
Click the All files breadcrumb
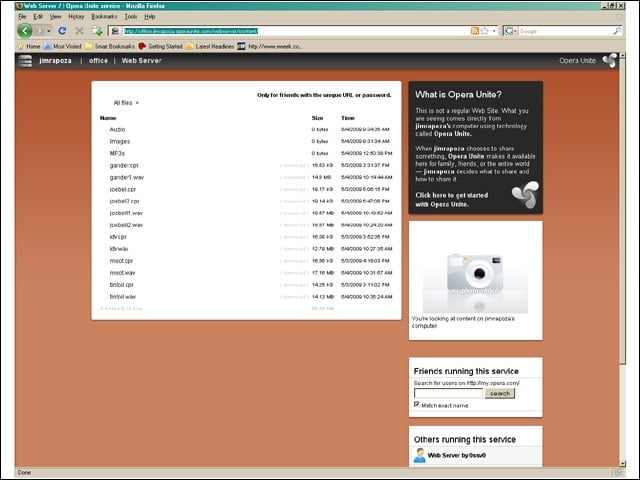123,103
